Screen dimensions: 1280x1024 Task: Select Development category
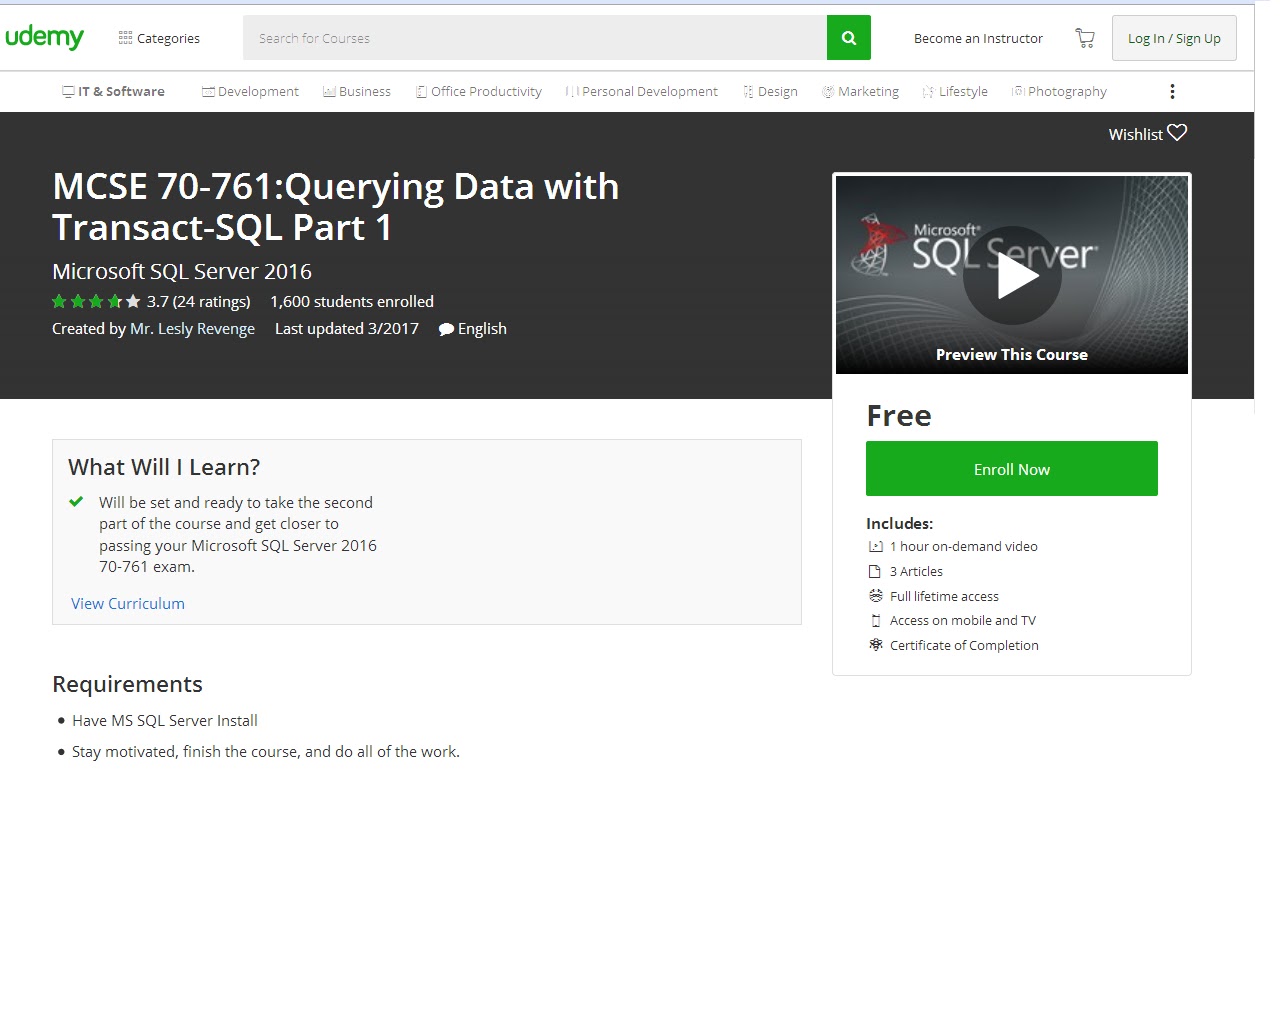[x=250, y=91]
